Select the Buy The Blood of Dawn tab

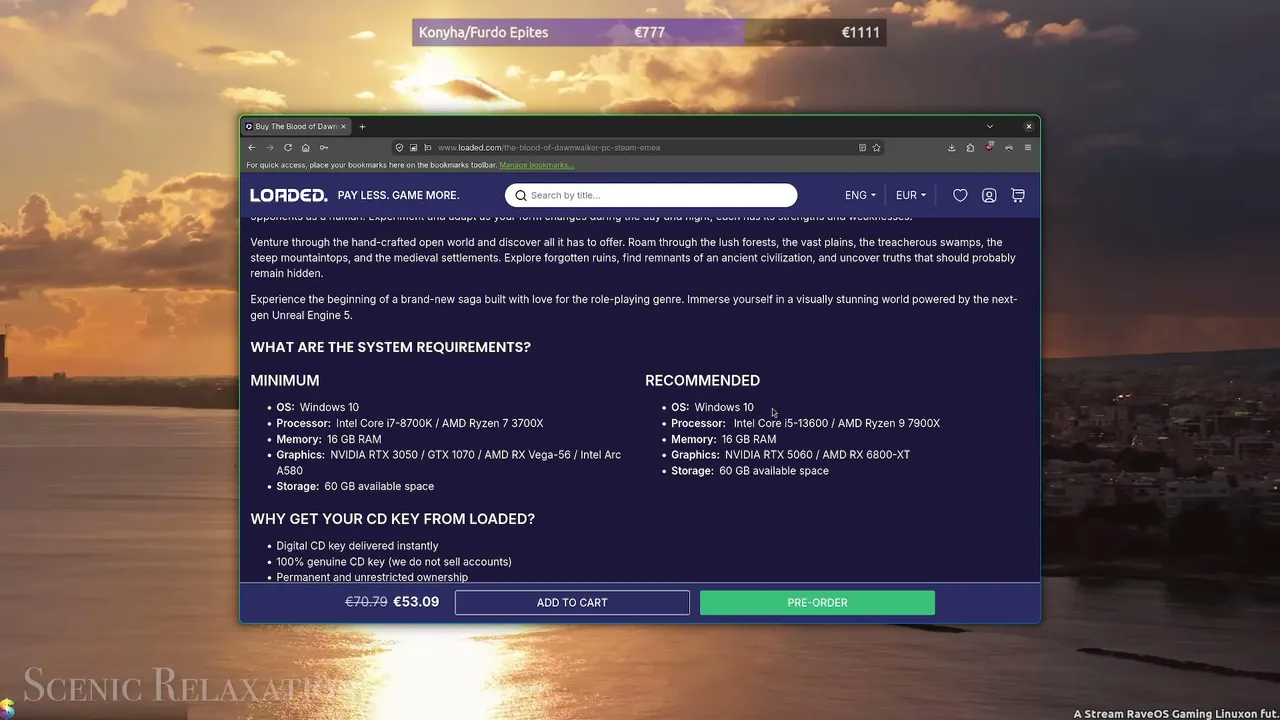coord(295,127)
